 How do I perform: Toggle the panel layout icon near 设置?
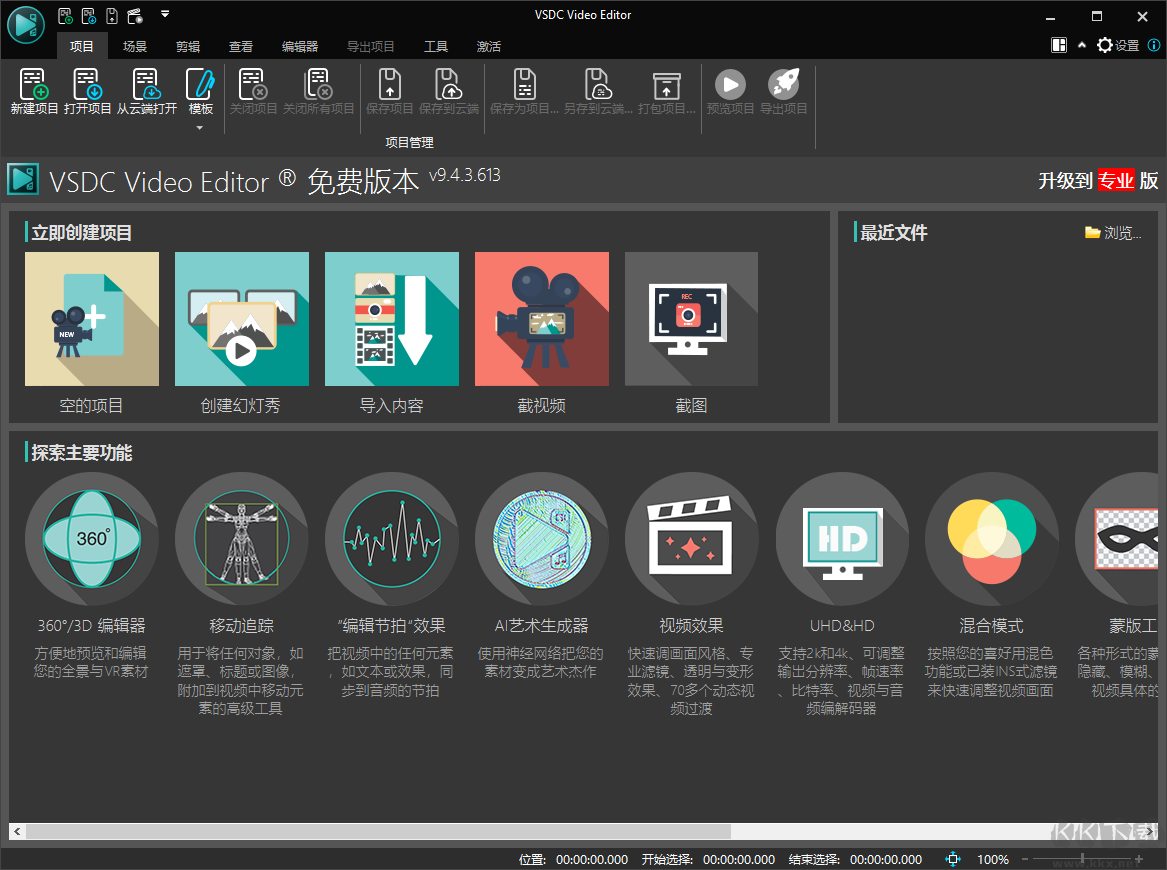coord(1058,45)
